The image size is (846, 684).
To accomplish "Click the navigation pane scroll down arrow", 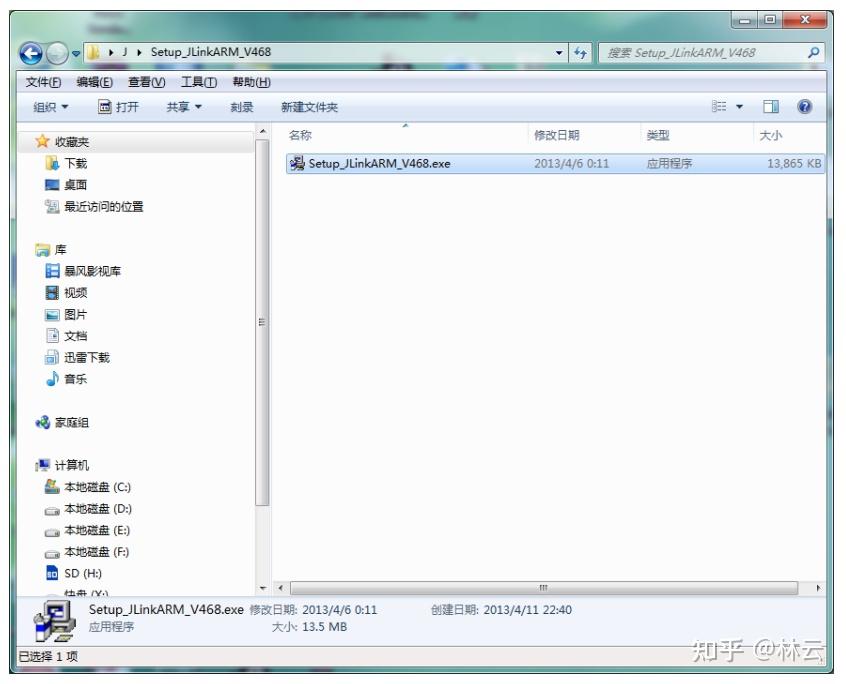I will (x=262, y=588).
